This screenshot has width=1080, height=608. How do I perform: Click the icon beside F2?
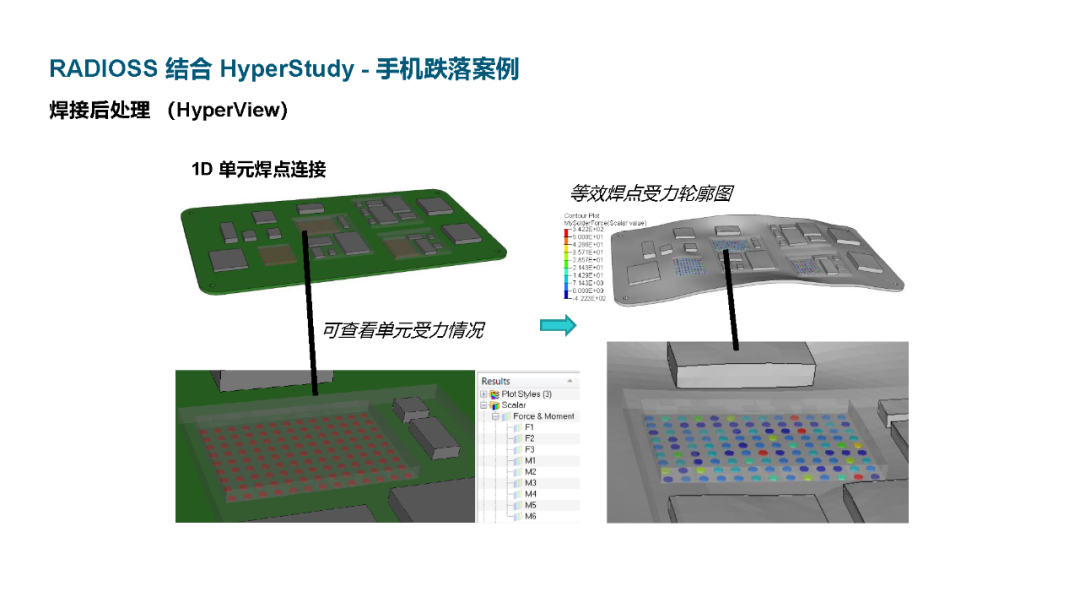[x=518, y=439]
